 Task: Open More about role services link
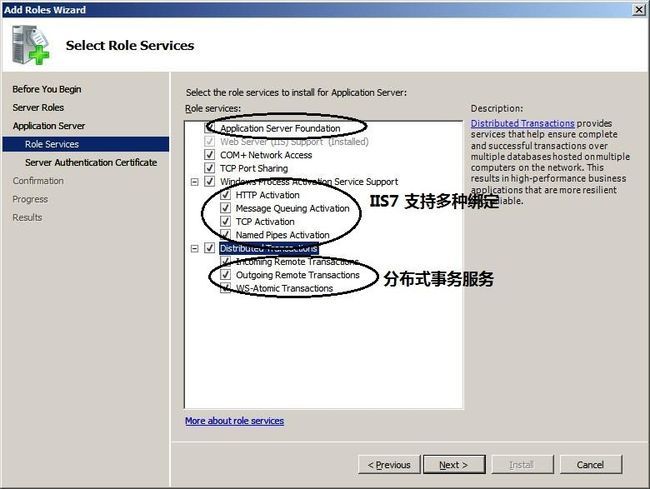pyautogui.click(x=235, y=421)
